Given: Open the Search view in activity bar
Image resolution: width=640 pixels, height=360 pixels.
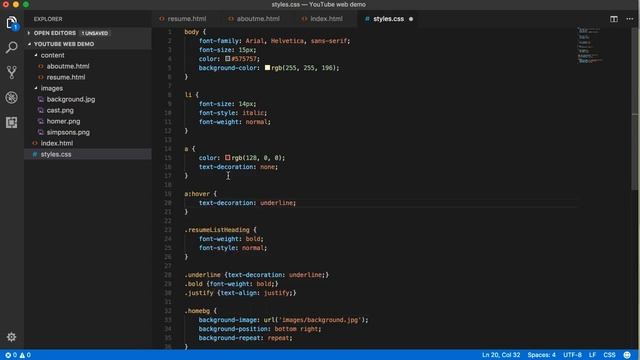Looking at the screenshot, I should click(11, 47).
